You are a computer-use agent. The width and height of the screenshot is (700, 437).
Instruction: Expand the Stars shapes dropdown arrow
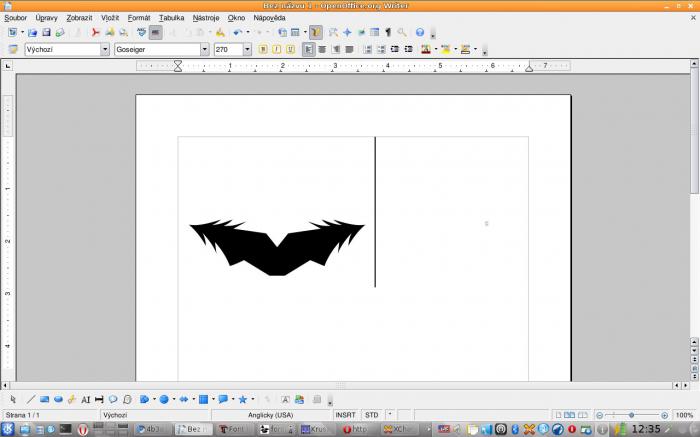252,400
